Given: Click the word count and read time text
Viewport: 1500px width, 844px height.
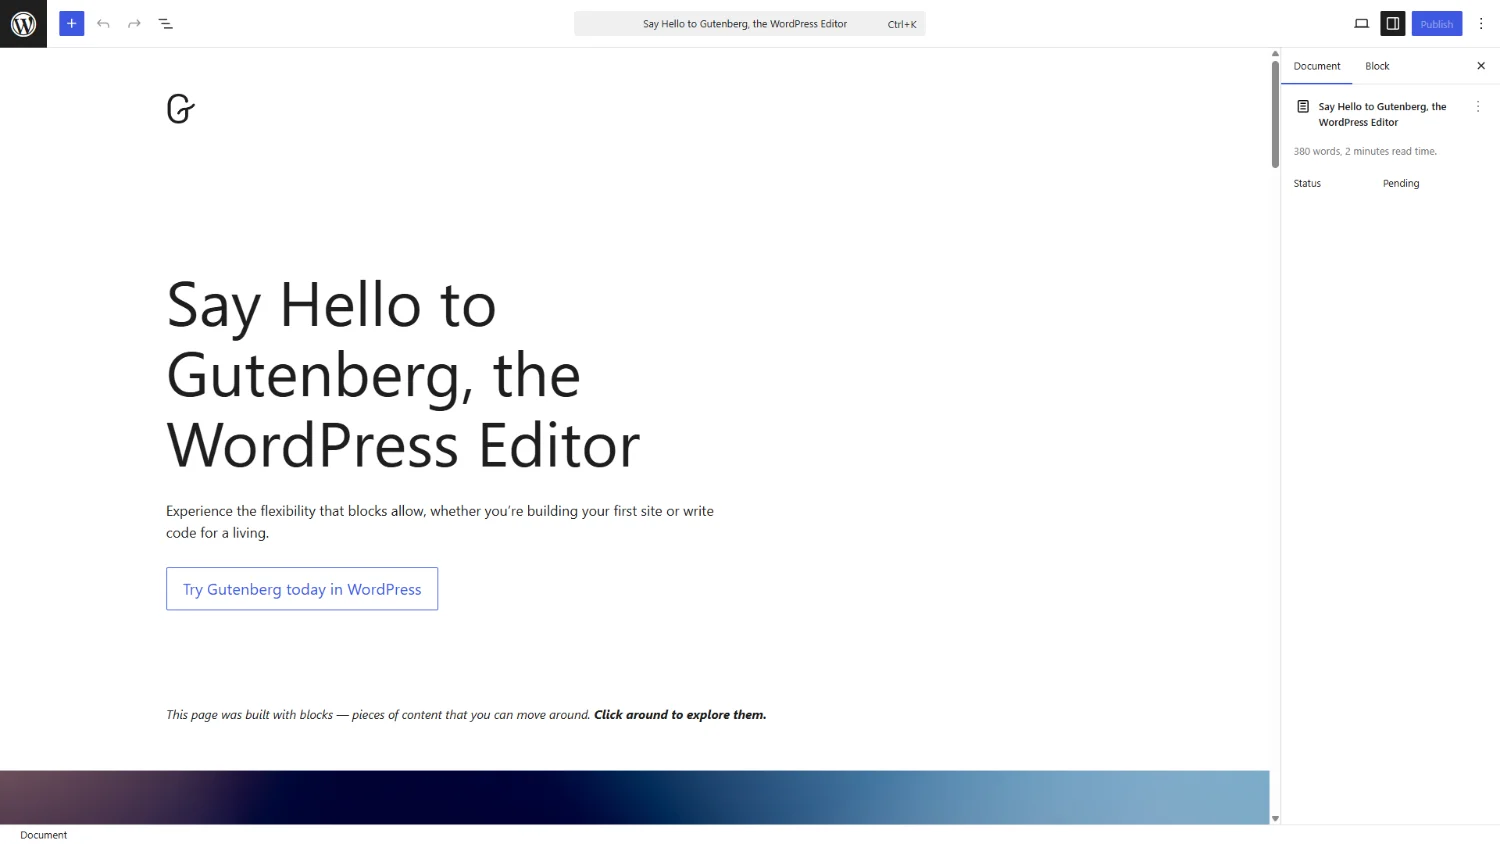Looking at the screenshot, I should coord(1365,151).
